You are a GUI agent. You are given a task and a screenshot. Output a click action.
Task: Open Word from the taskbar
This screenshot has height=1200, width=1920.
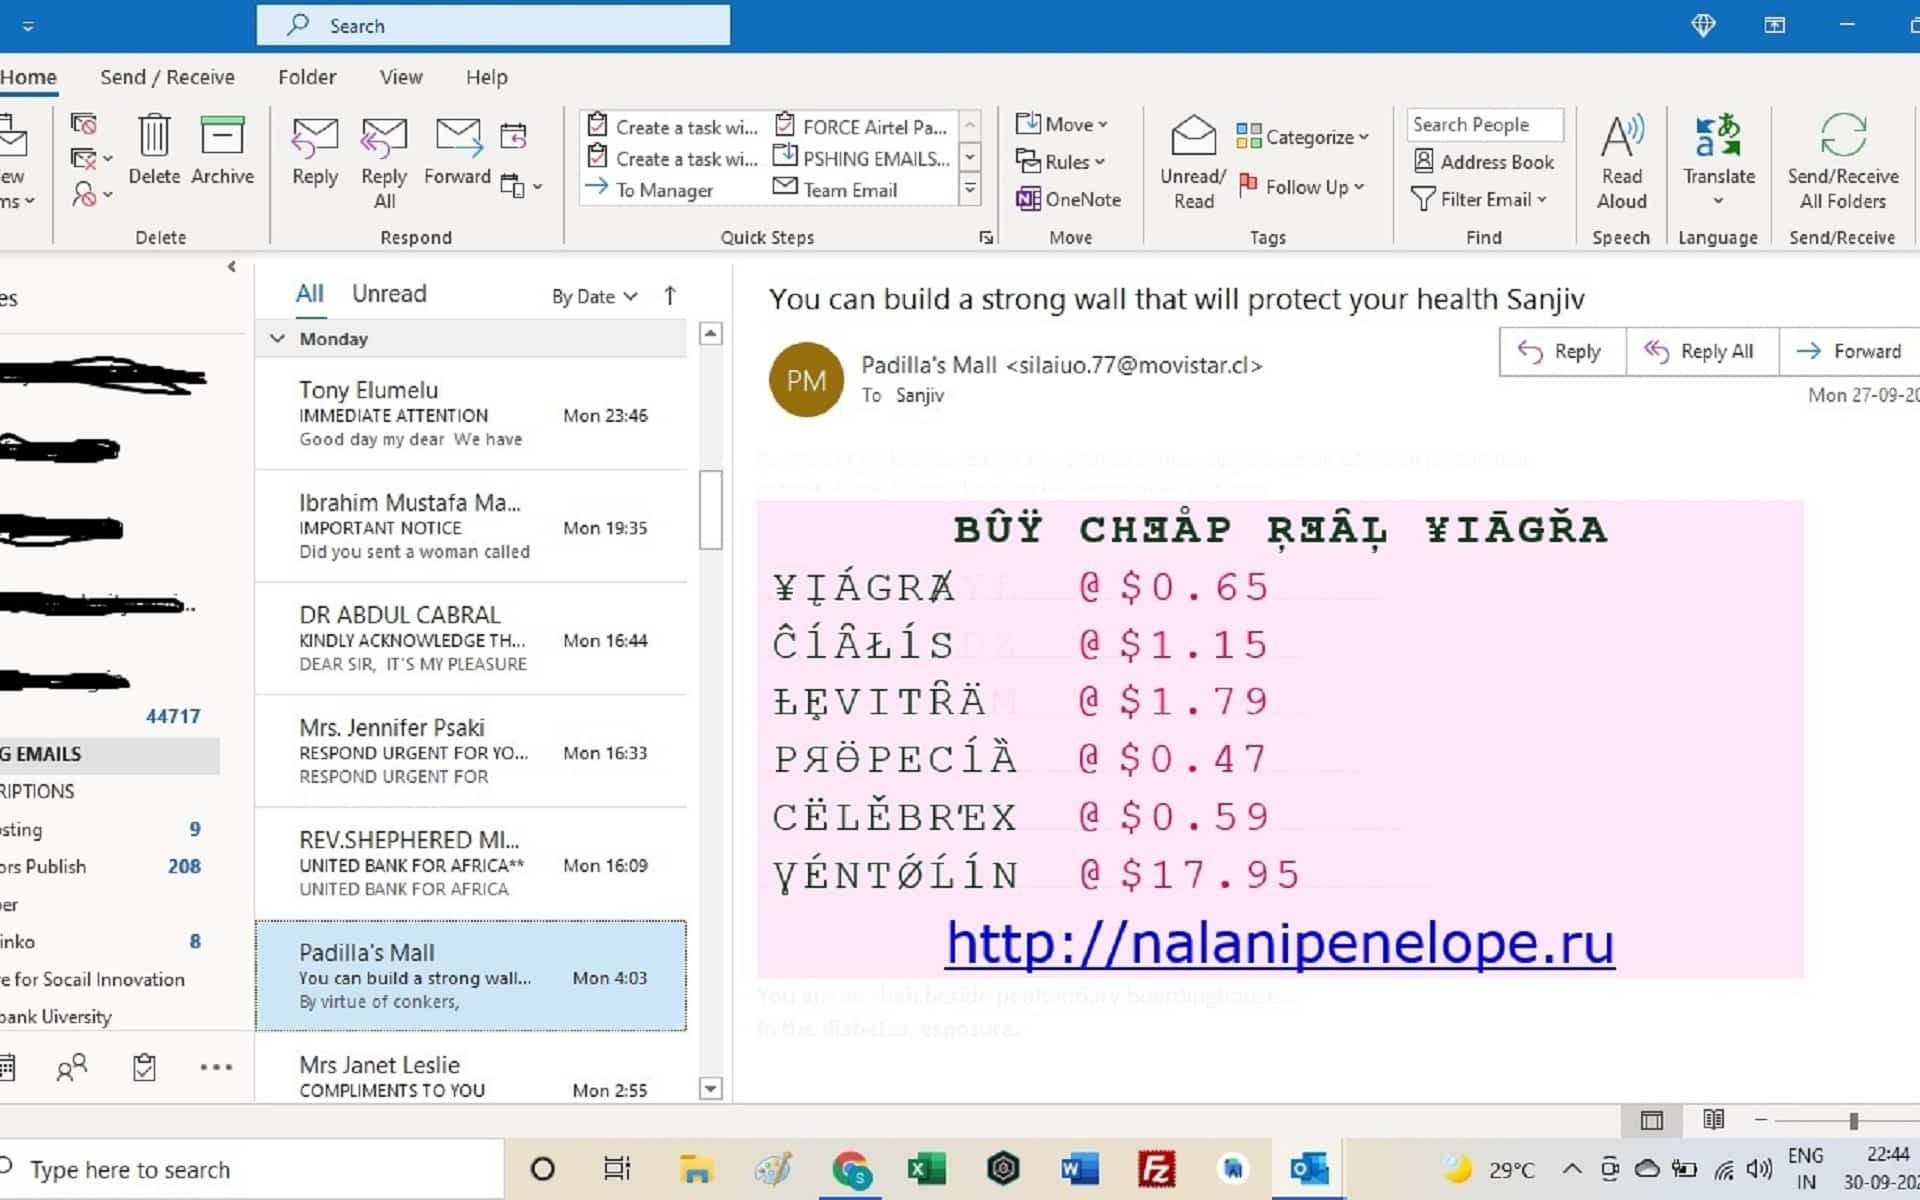point(1079,1168)
